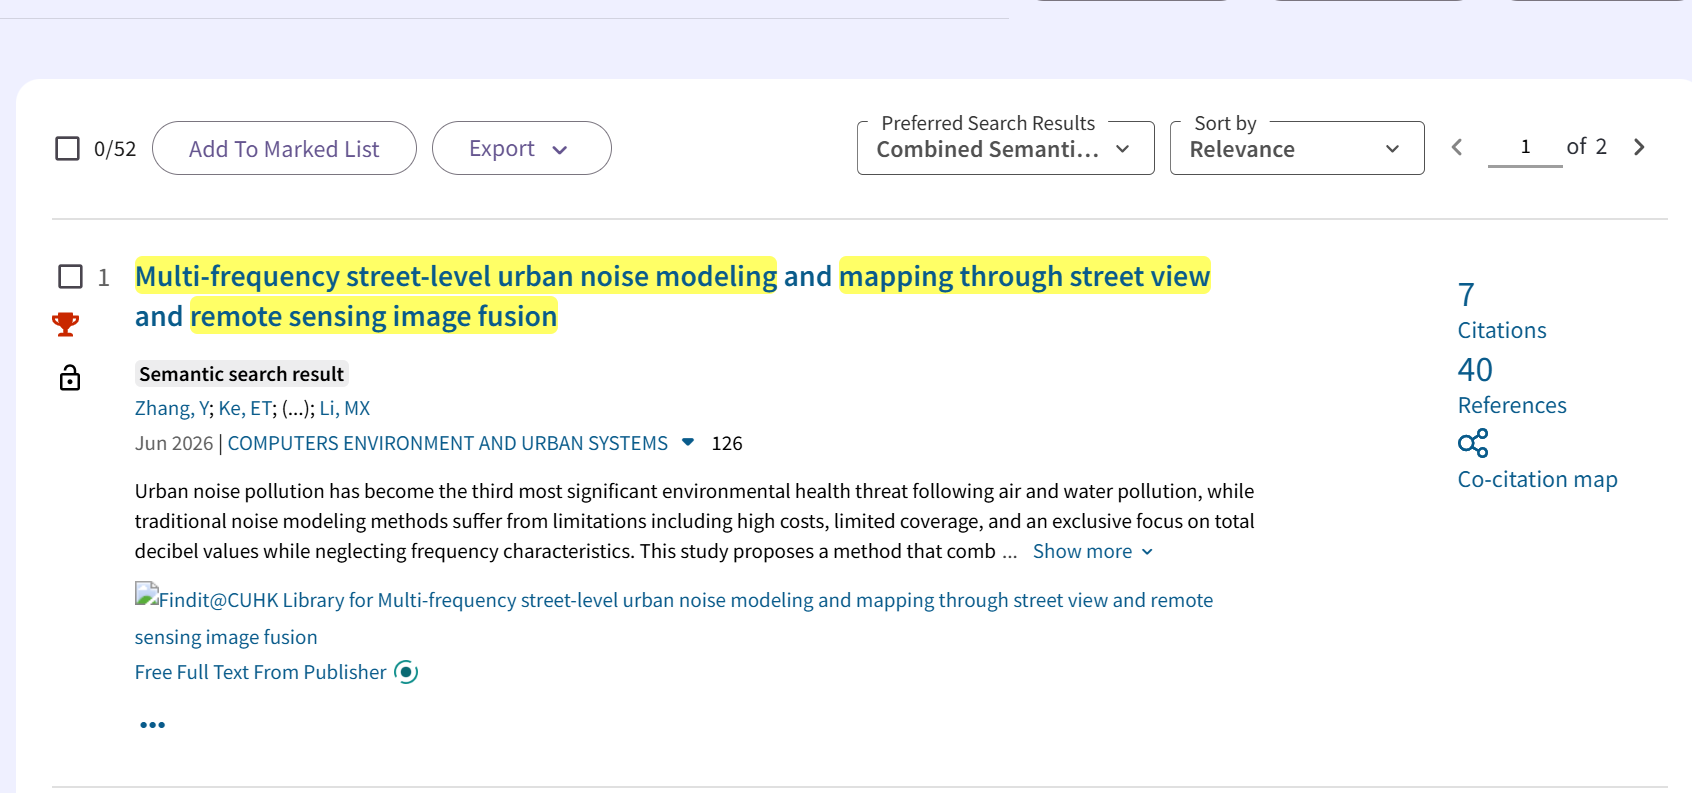Screen dimensions: 1692x793
Task: Open the Sort by Relevance dropdown
Action: [1297, 148]
